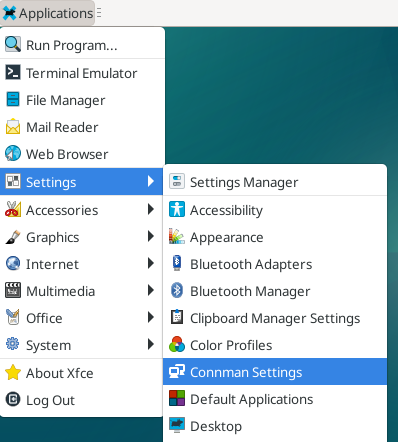
Task: Click the Accessories scissors icon
Action: click(x=13, y=209)
